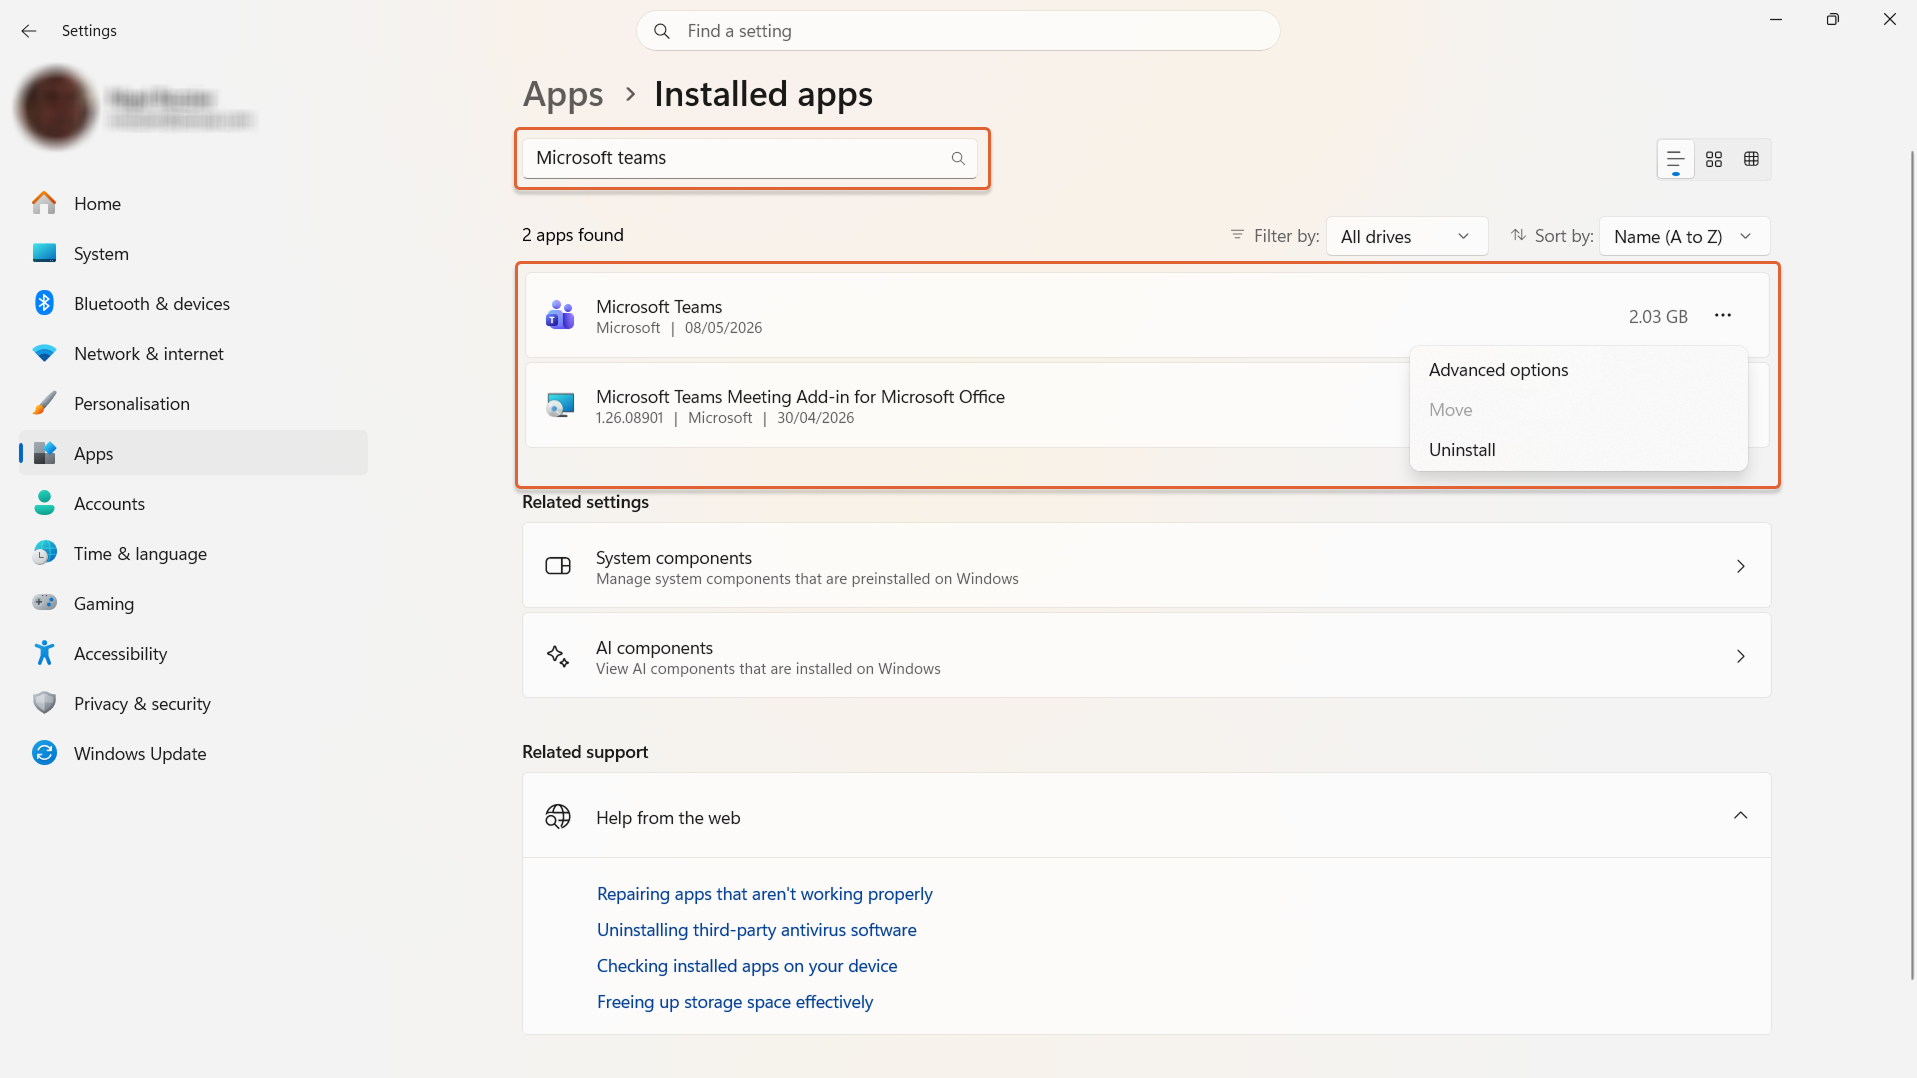Open Accessibility settings
This screenshot has height=1078, width=1917.
pyautogui.click(x=193, y=653)
